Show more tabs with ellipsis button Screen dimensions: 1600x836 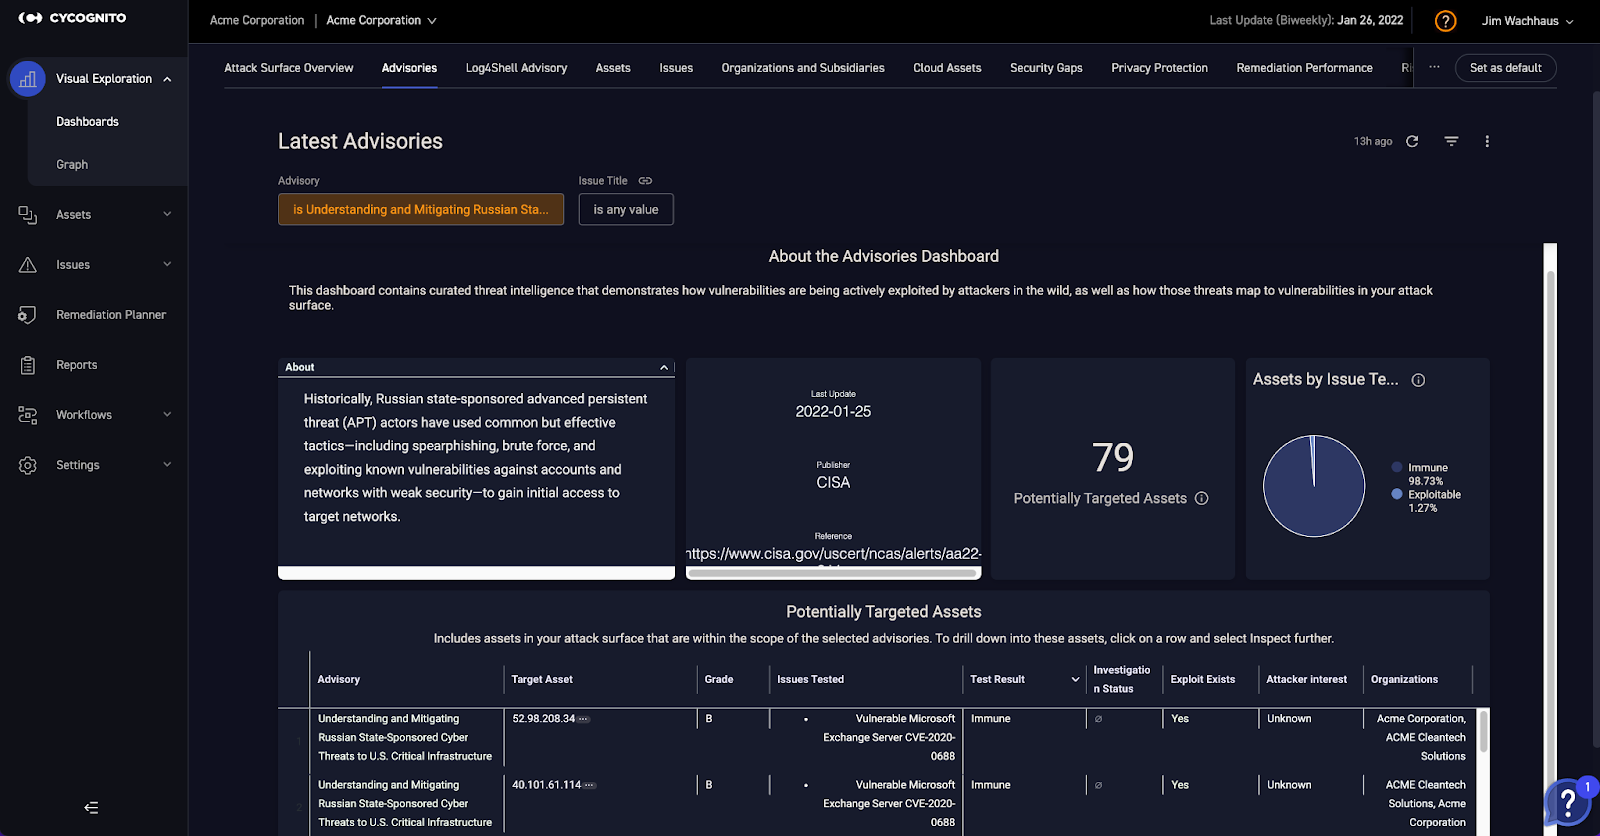pyautogui.click(x=1434, y=67)
